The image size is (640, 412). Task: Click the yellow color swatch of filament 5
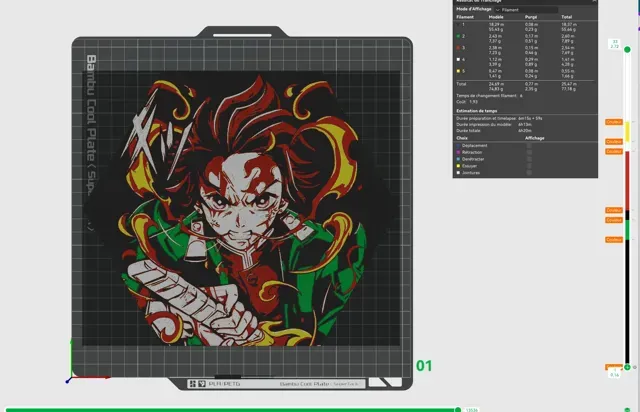click(458, 71)
